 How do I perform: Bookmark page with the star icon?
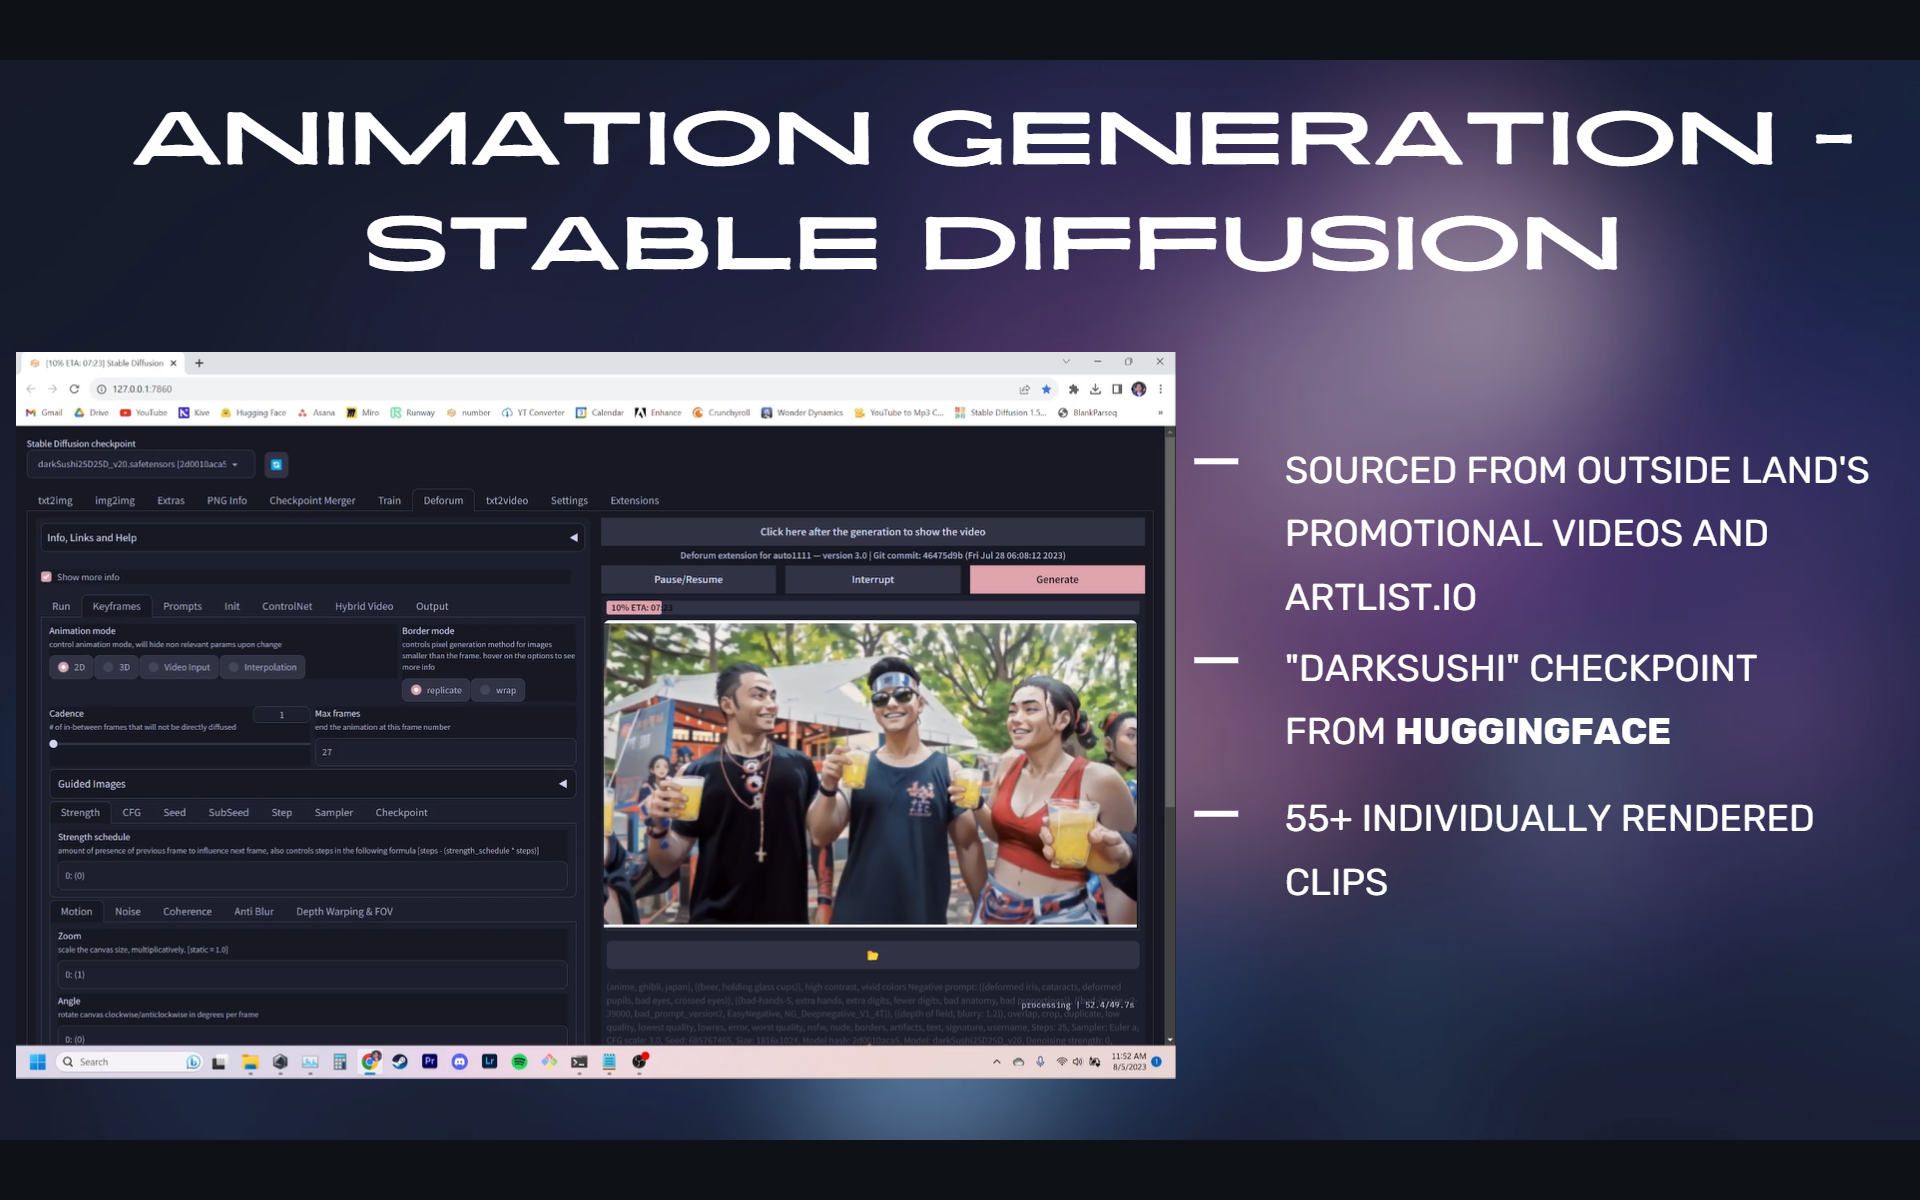pyautogui.click(x=1046, y=389)
